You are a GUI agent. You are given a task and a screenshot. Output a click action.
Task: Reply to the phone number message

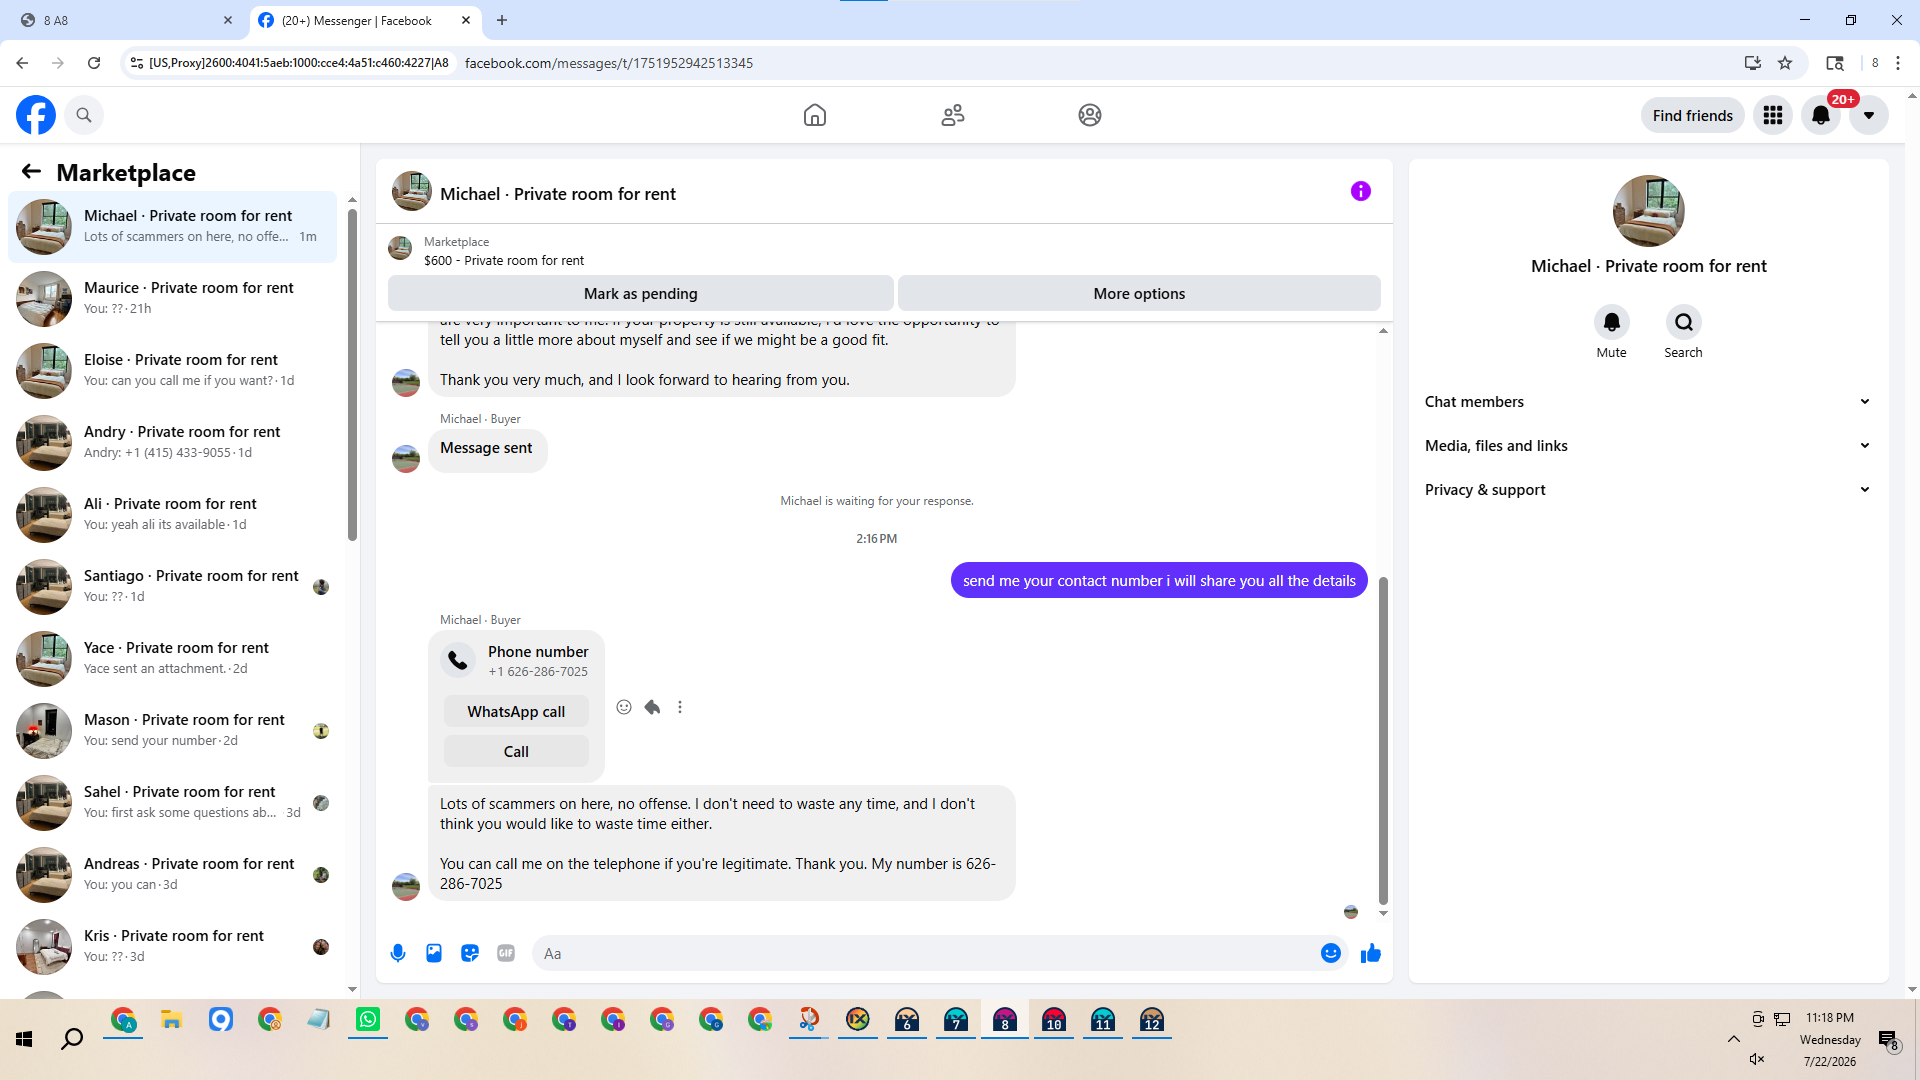pos(652,707)
